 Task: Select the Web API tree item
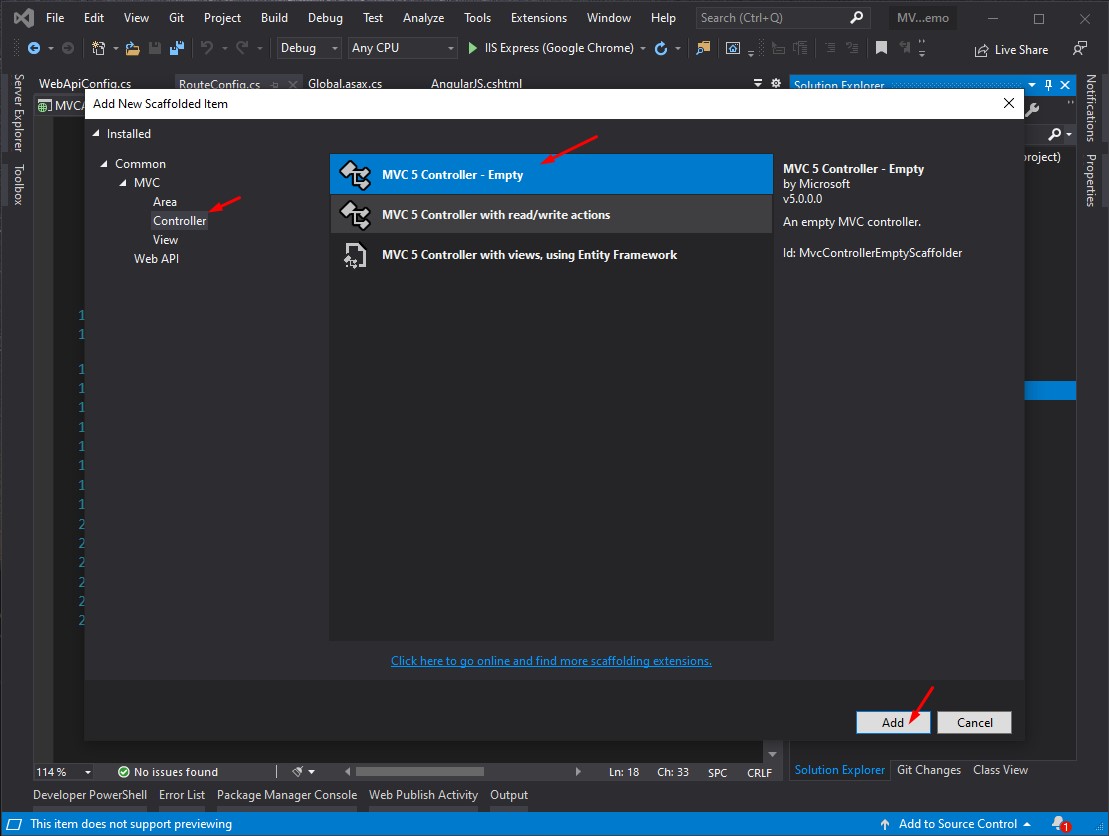point(156,259)
